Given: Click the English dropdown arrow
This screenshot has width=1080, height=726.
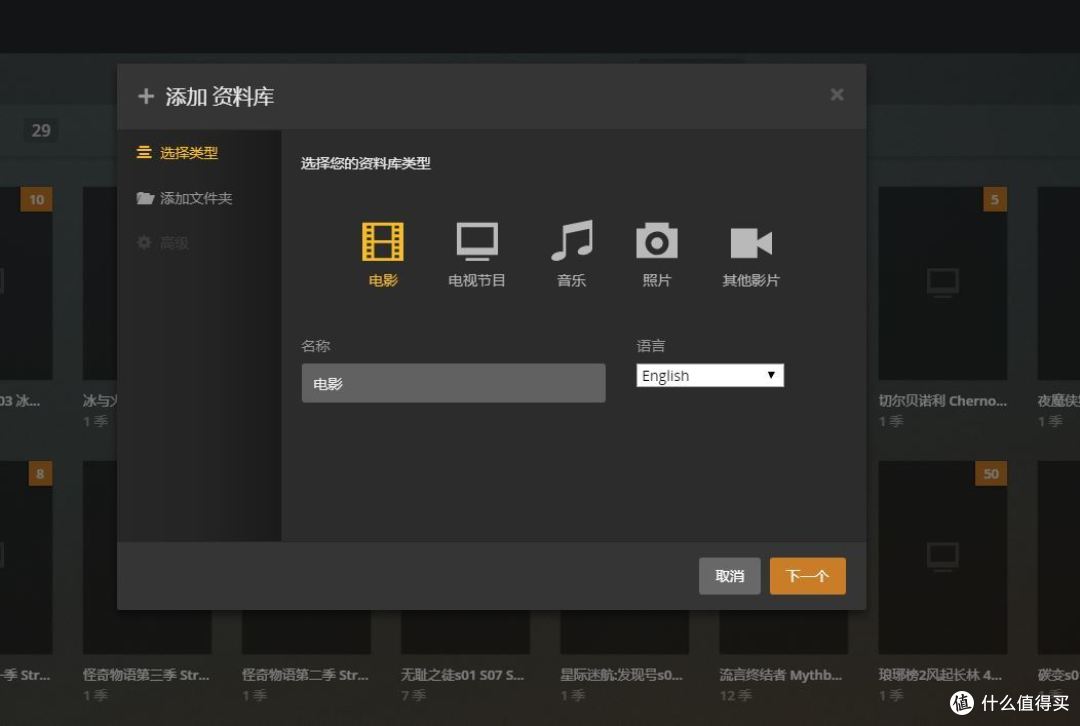Looking at the screenshot, I should [771, 375].
